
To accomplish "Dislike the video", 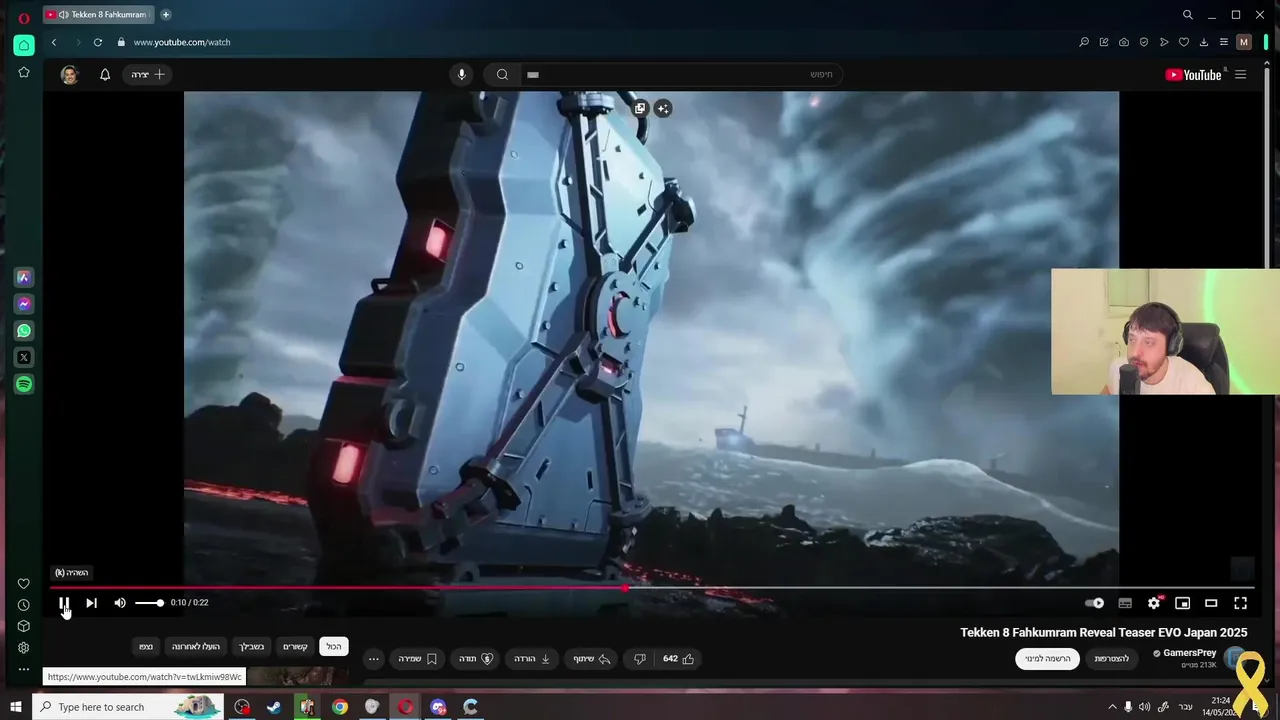I will (640, 659).
